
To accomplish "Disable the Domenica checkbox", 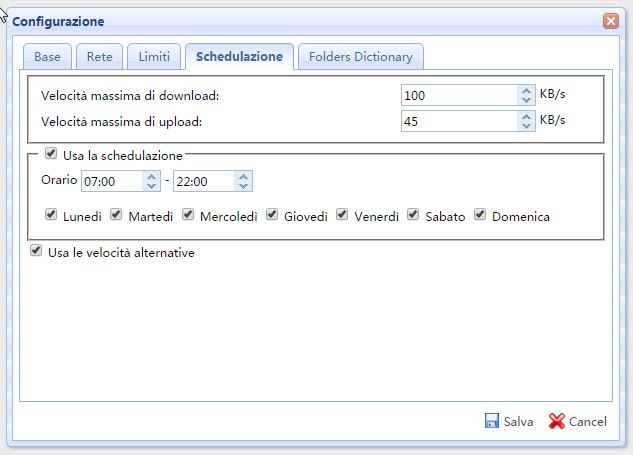I will (480, 215).
